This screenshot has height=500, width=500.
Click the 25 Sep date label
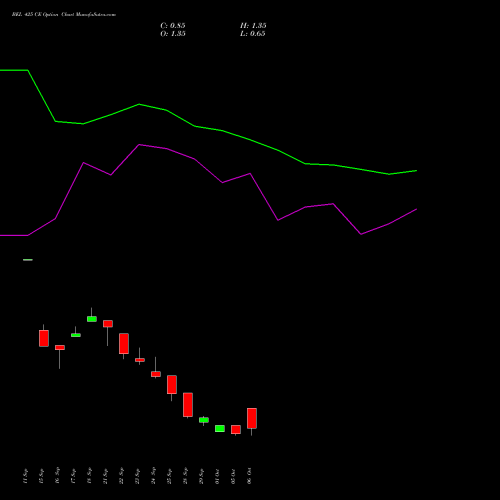coord(169,476)
